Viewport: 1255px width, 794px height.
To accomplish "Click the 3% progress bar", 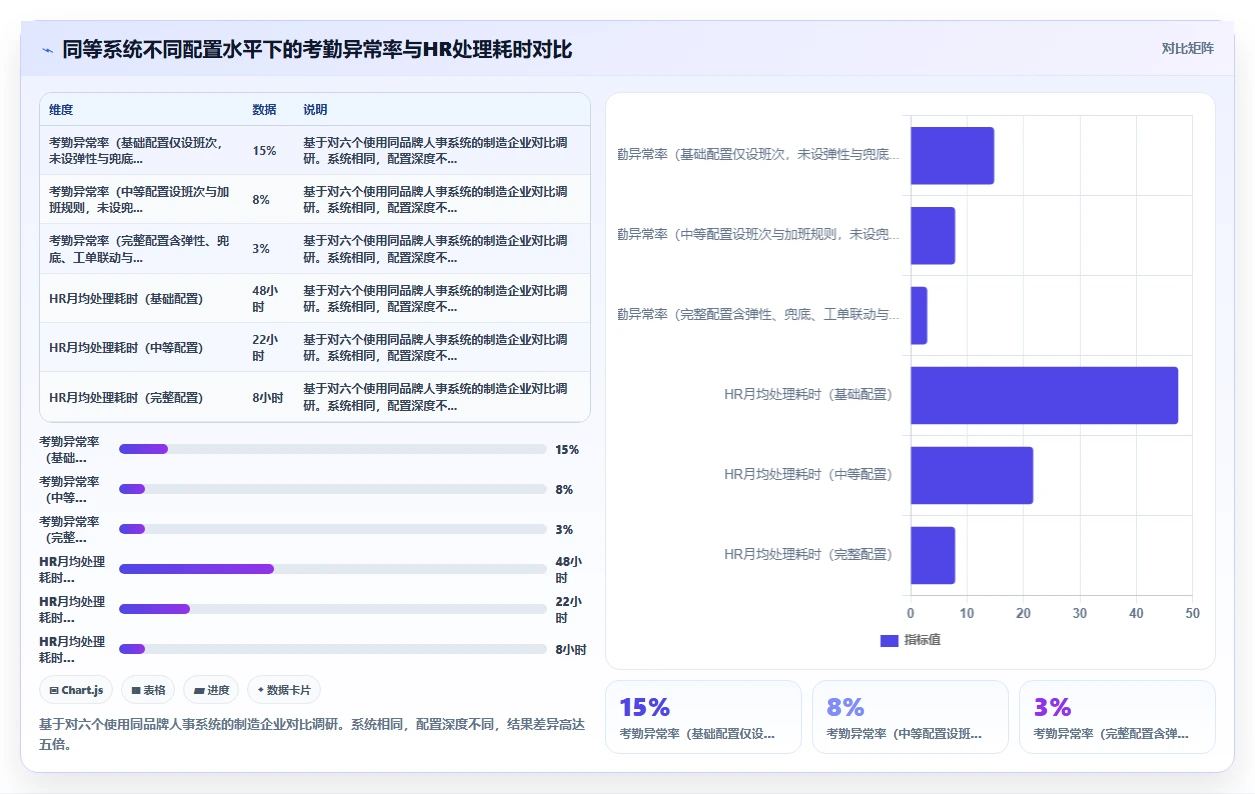I will click(332, 529).
